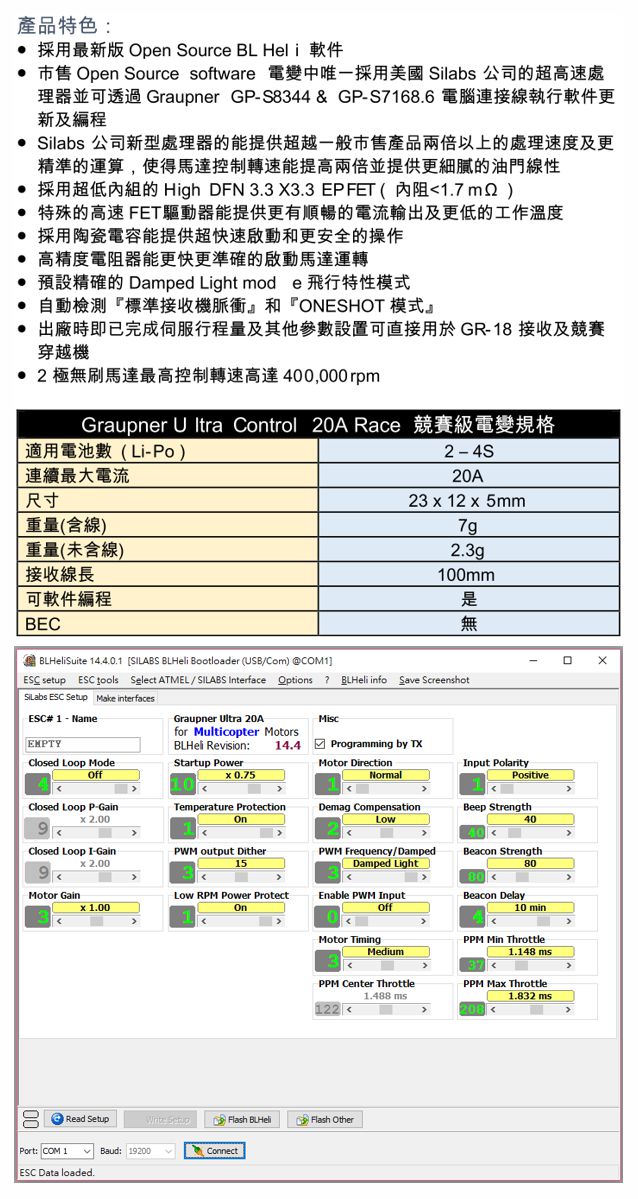Click the Startup Power number badge 10
The image size is (638, 1199).
point(182,784)
